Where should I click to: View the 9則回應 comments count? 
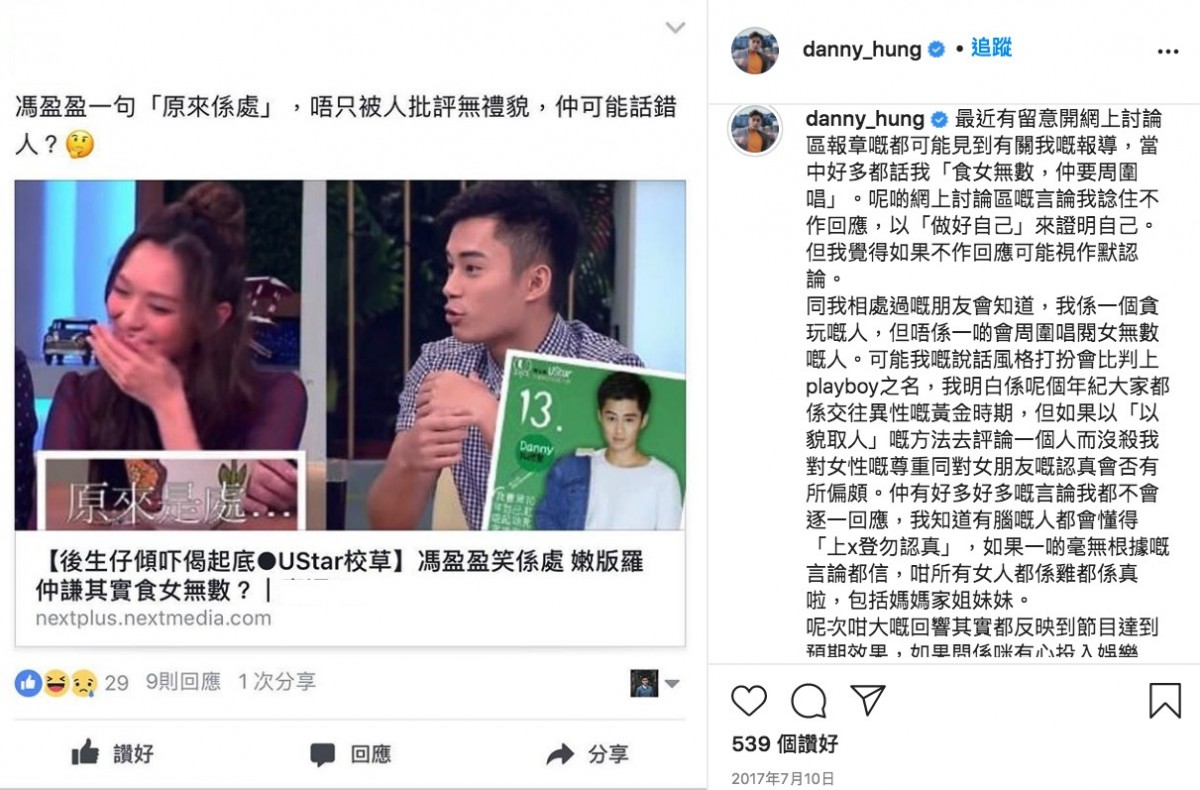183,682
